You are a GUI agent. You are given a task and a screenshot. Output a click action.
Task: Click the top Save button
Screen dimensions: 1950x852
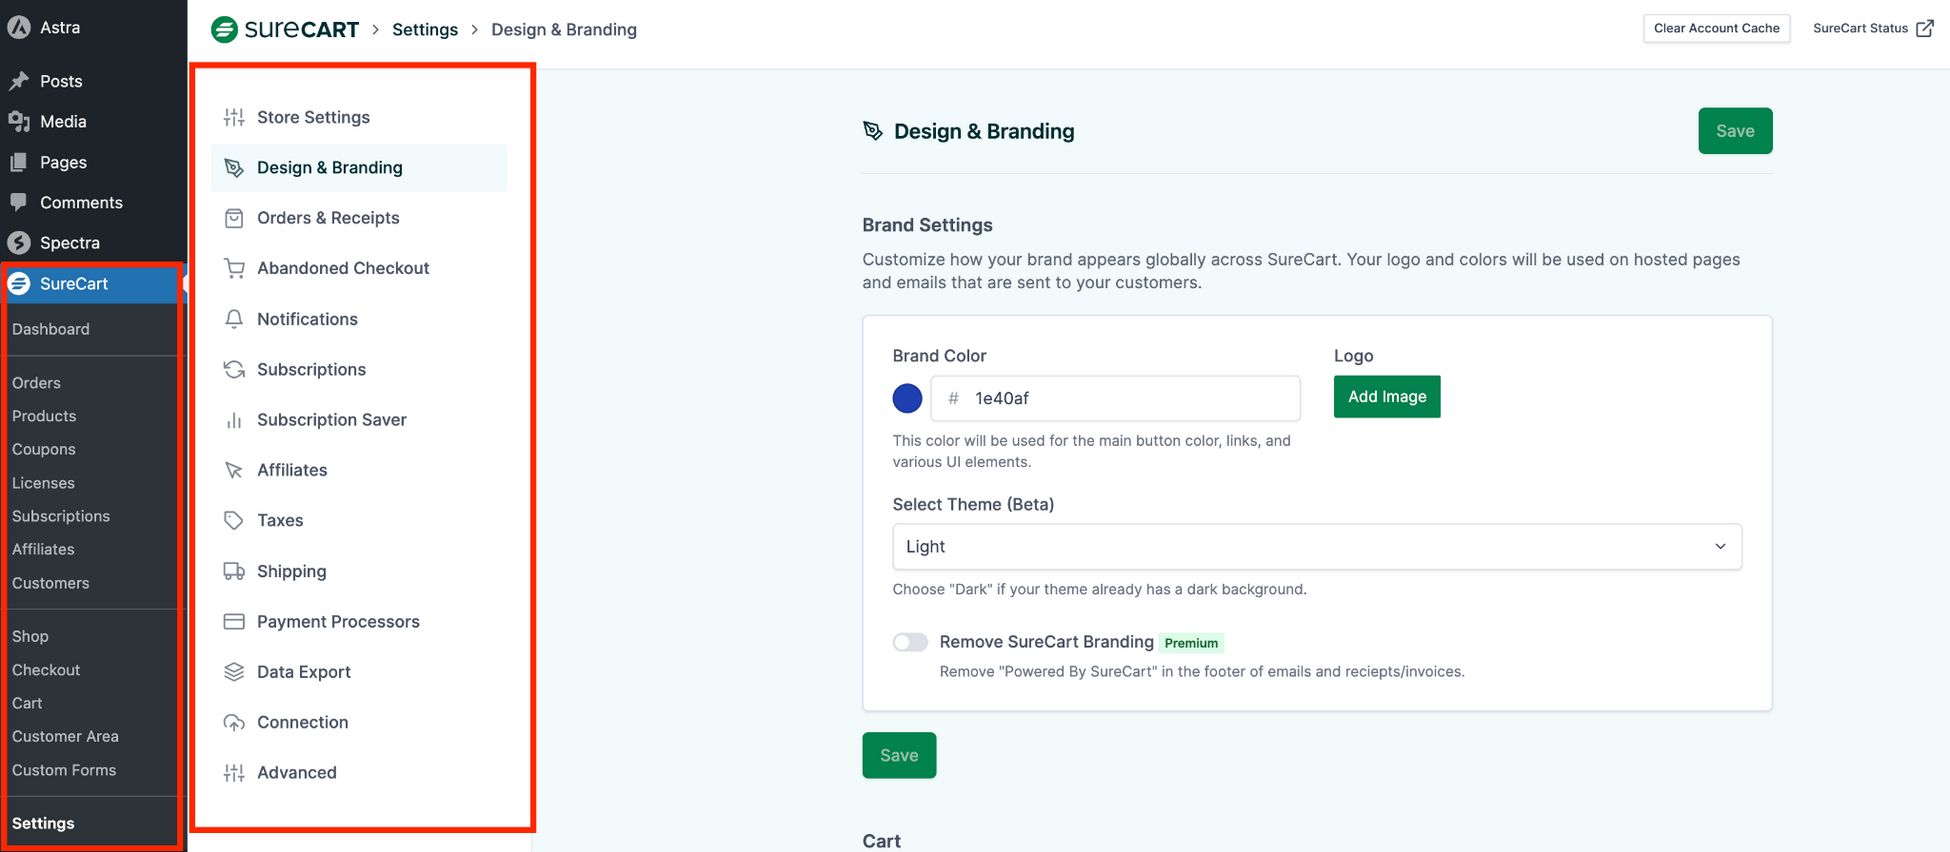pos(1735,131)
